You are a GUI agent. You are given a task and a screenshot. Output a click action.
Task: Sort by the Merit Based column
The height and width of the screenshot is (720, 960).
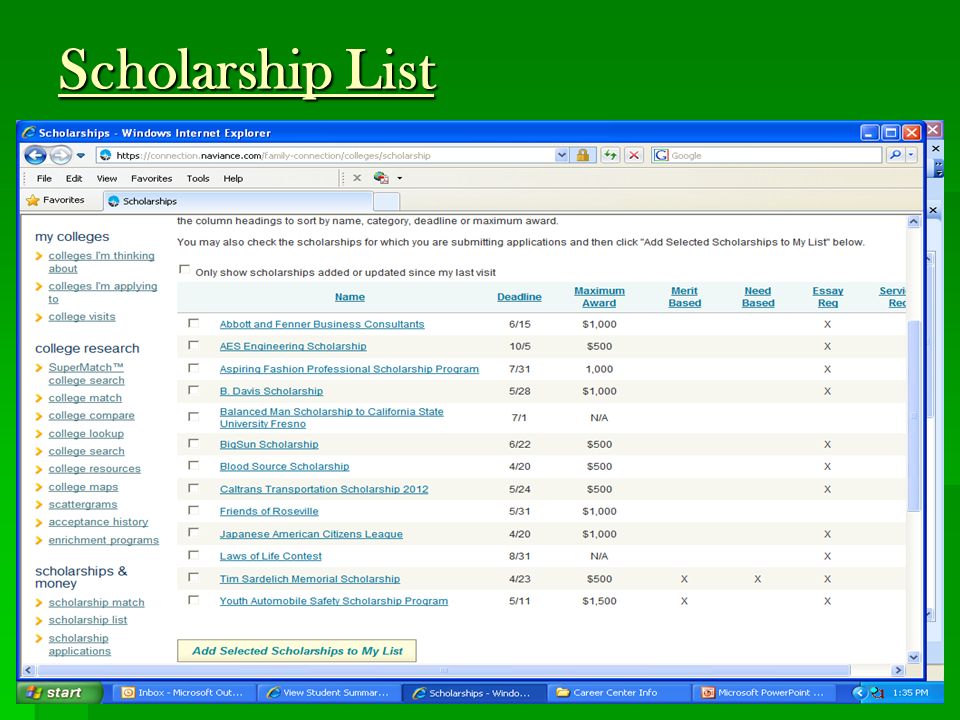(684, 297)
